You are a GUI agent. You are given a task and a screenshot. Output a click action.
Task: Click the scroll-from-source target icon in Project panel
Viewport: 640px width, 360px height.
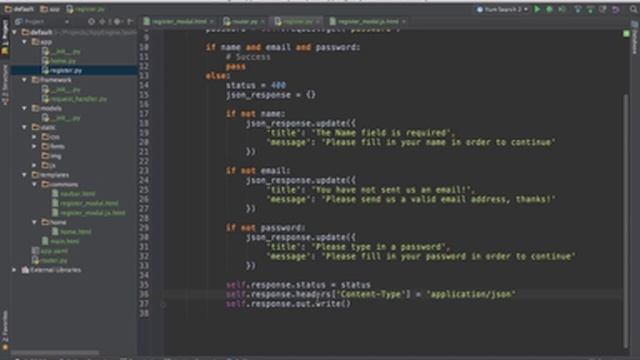[91, 21]
